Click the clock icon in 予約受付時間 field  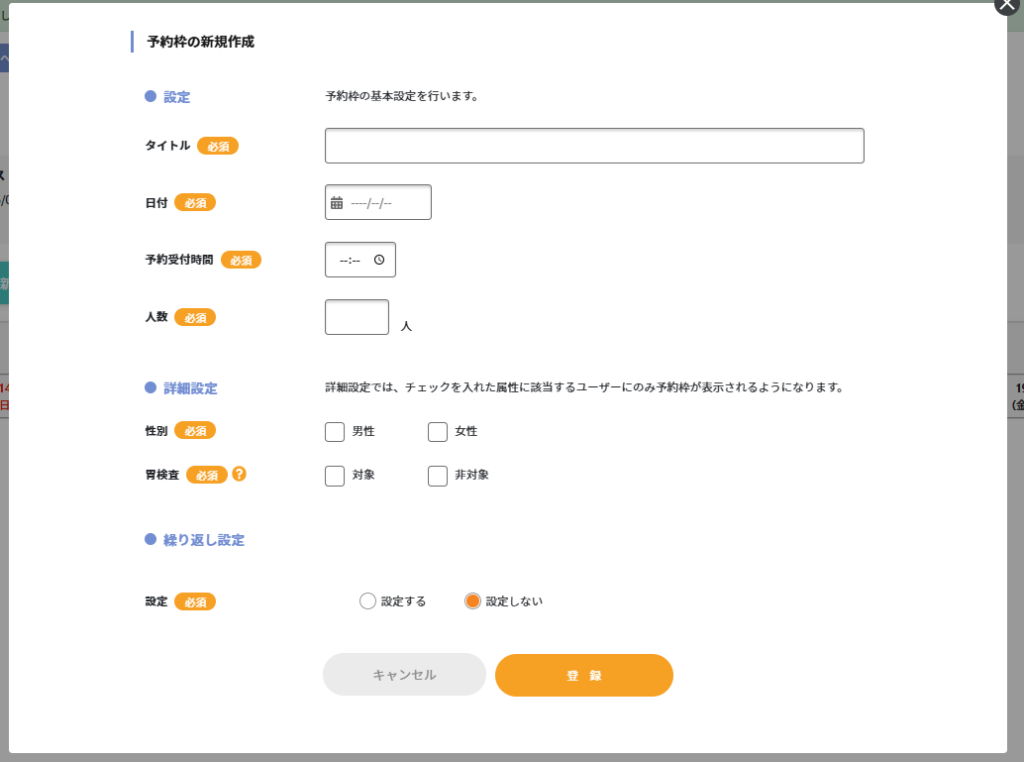coord(379,260)
